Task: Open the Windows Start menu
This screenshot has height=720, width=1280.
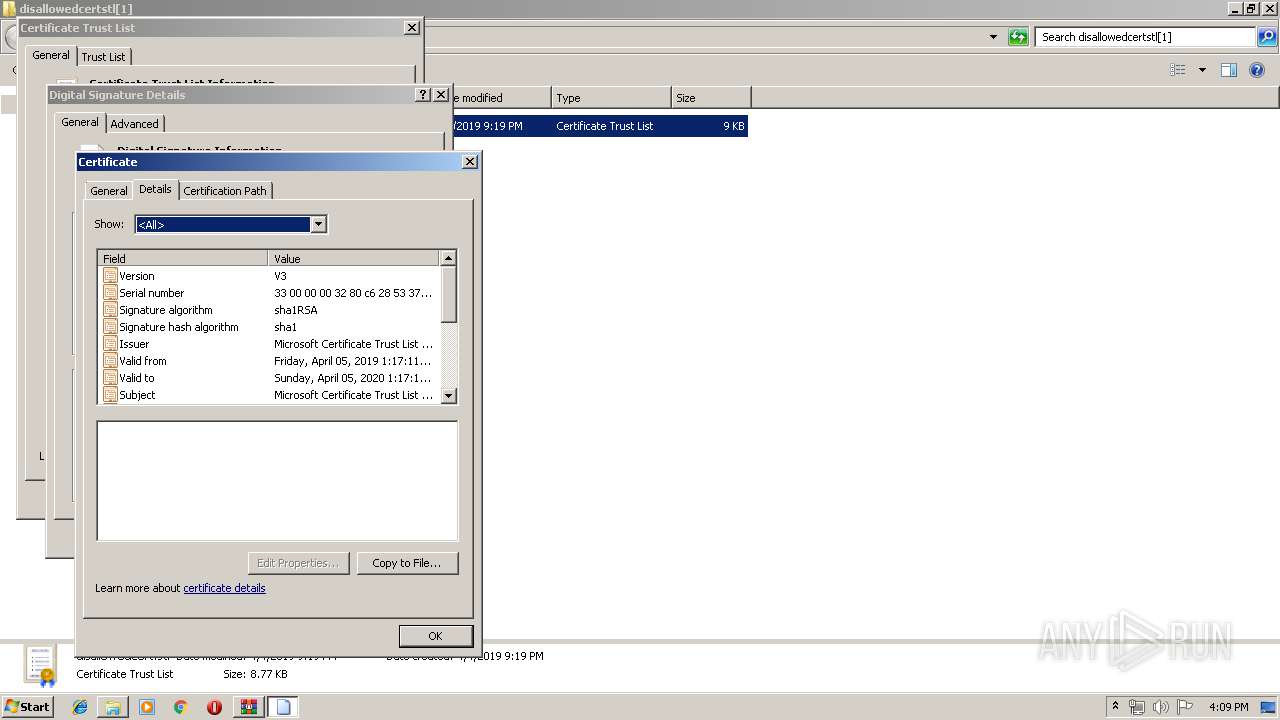Action: coord(28,707)
